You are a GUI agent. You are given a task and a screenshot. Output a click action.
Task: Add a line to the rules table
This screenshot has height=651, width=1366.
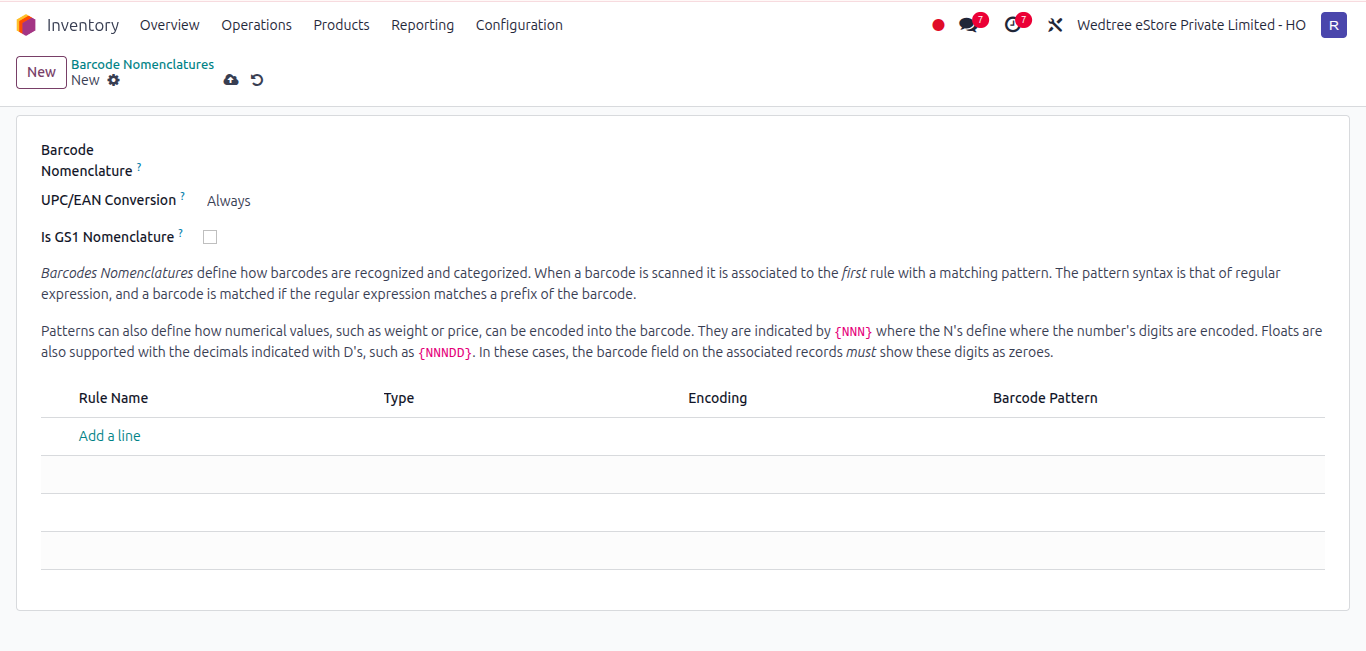click(110, 436)
